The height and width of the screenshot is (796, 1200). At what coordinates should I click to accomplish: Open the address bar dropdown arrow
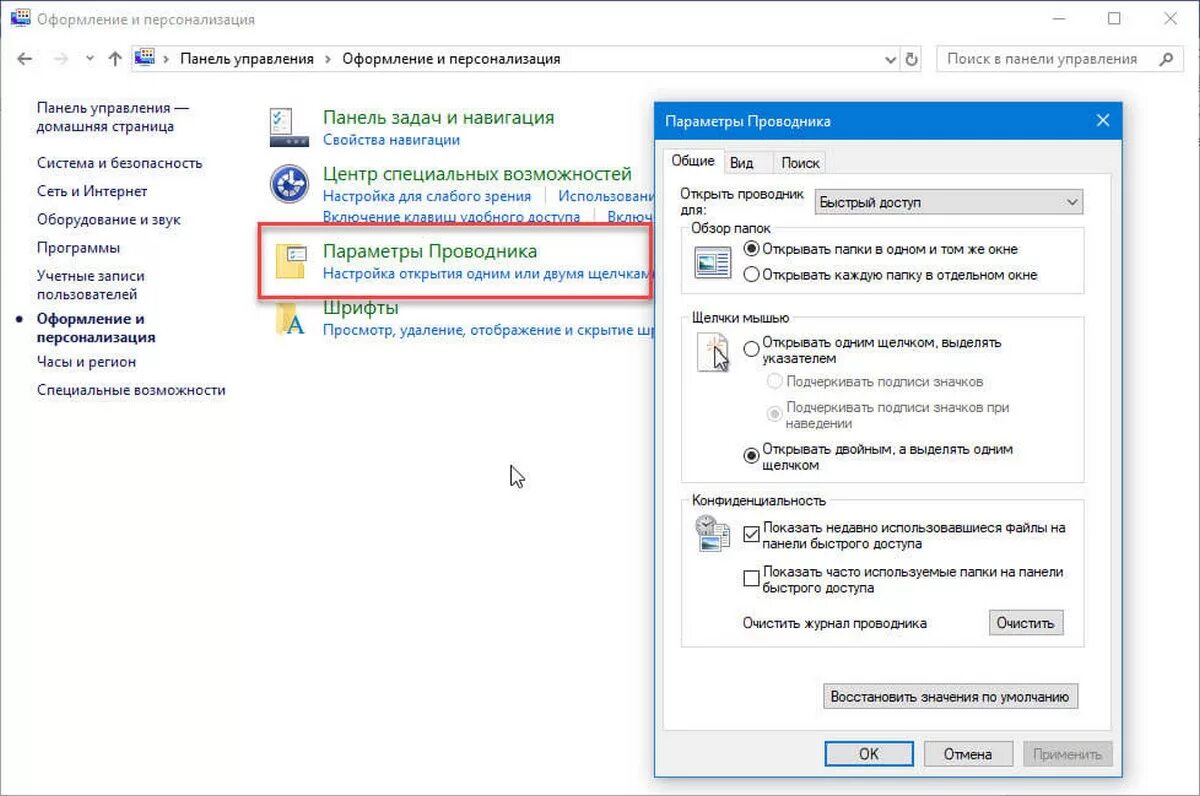click(891, 58)
